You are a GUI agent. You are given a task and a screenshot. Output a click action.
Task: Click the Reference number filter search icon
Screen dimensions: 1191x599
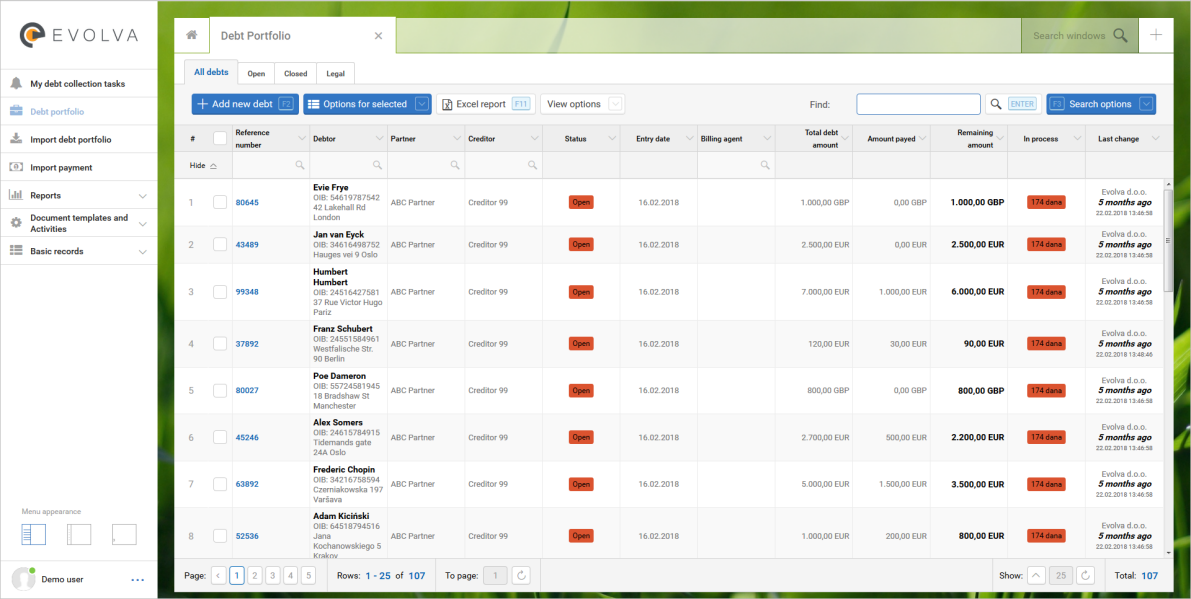pos(300,165)
